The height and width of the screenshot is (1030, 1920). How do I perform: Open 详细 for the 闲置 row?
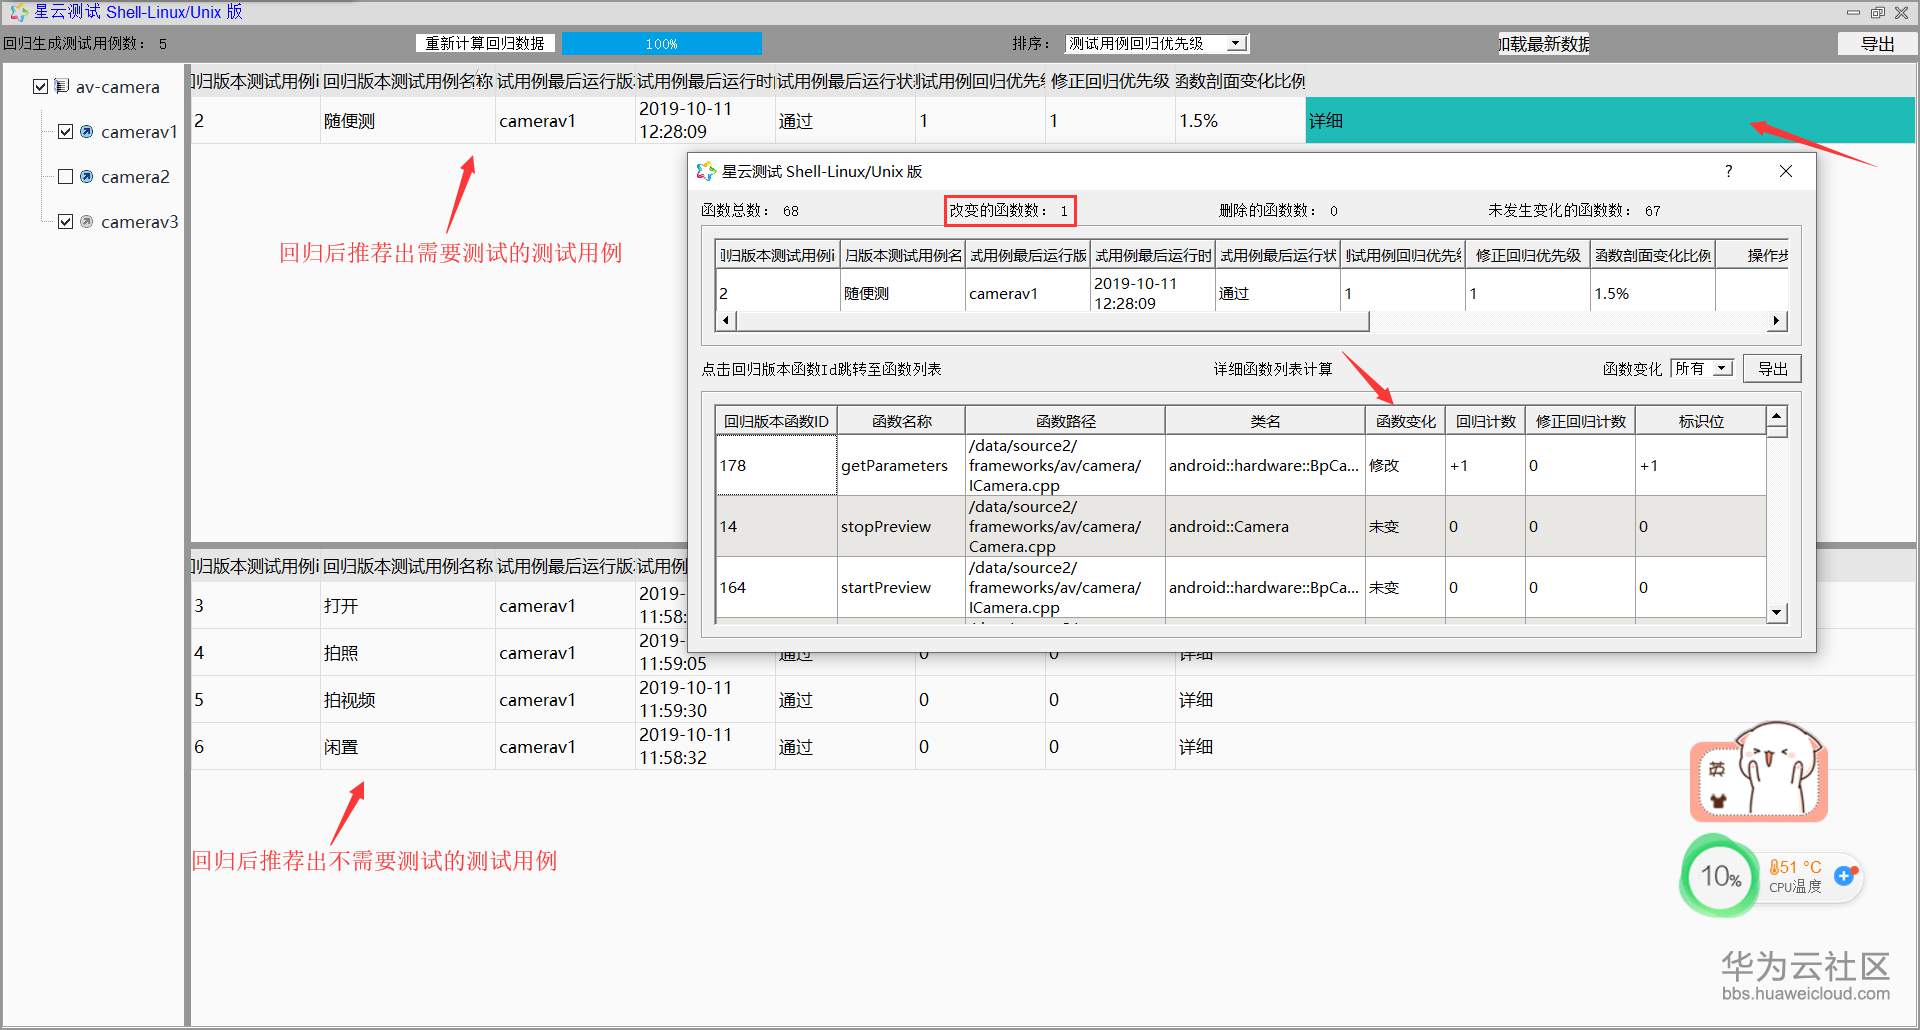tap(1196, 746)
